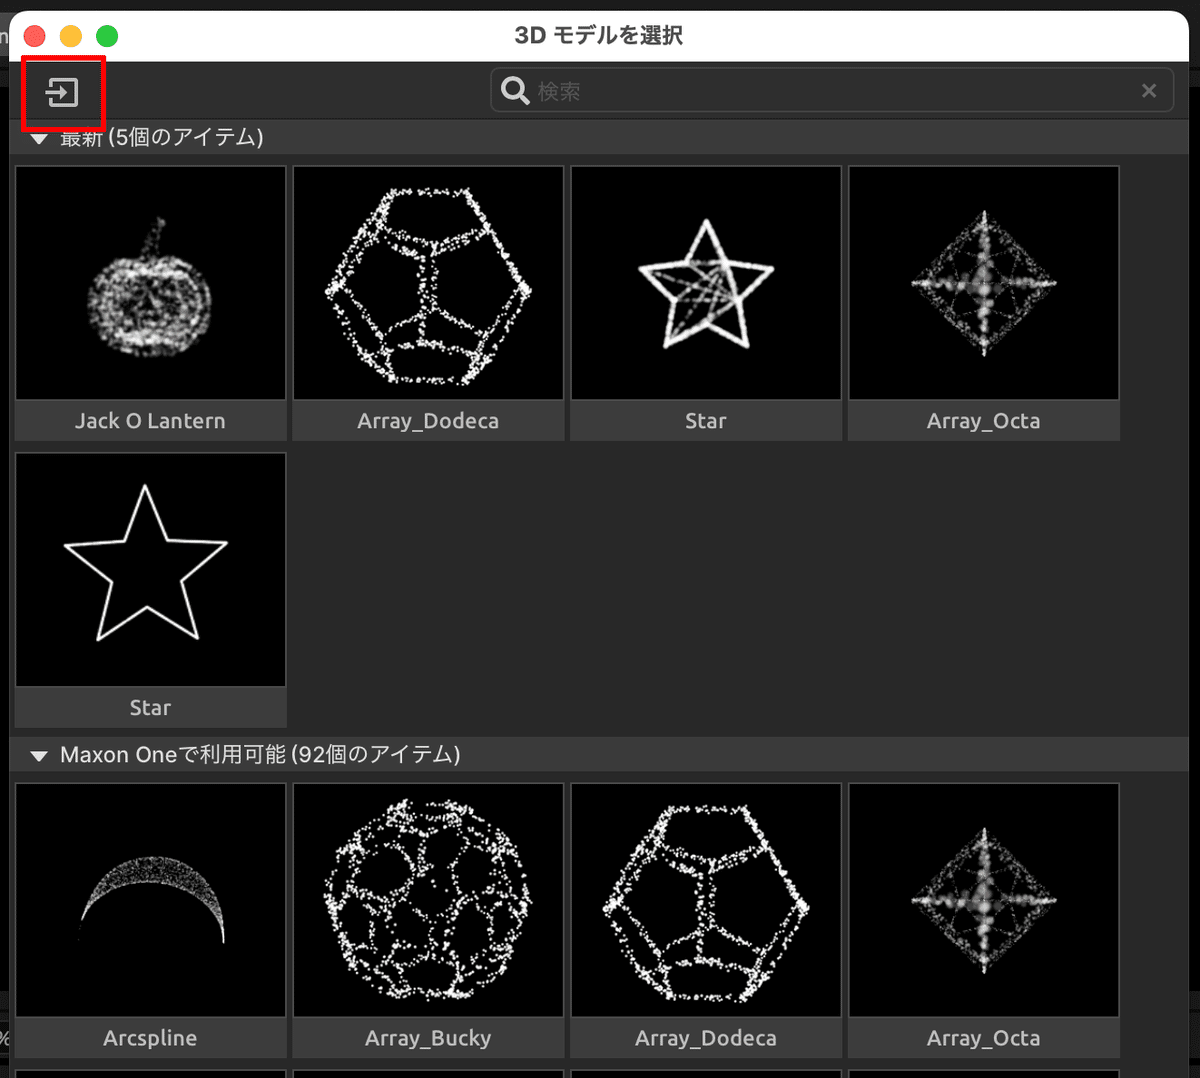Close the dialog with the red traffic light
1200x1078 pixels.
pyautogui.click(x=36, y=35)
